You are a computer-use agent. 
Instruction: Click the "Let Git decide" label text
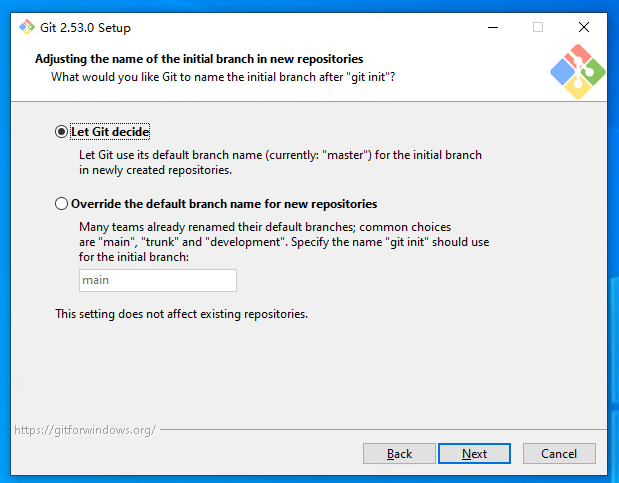(x=110, y=132)
